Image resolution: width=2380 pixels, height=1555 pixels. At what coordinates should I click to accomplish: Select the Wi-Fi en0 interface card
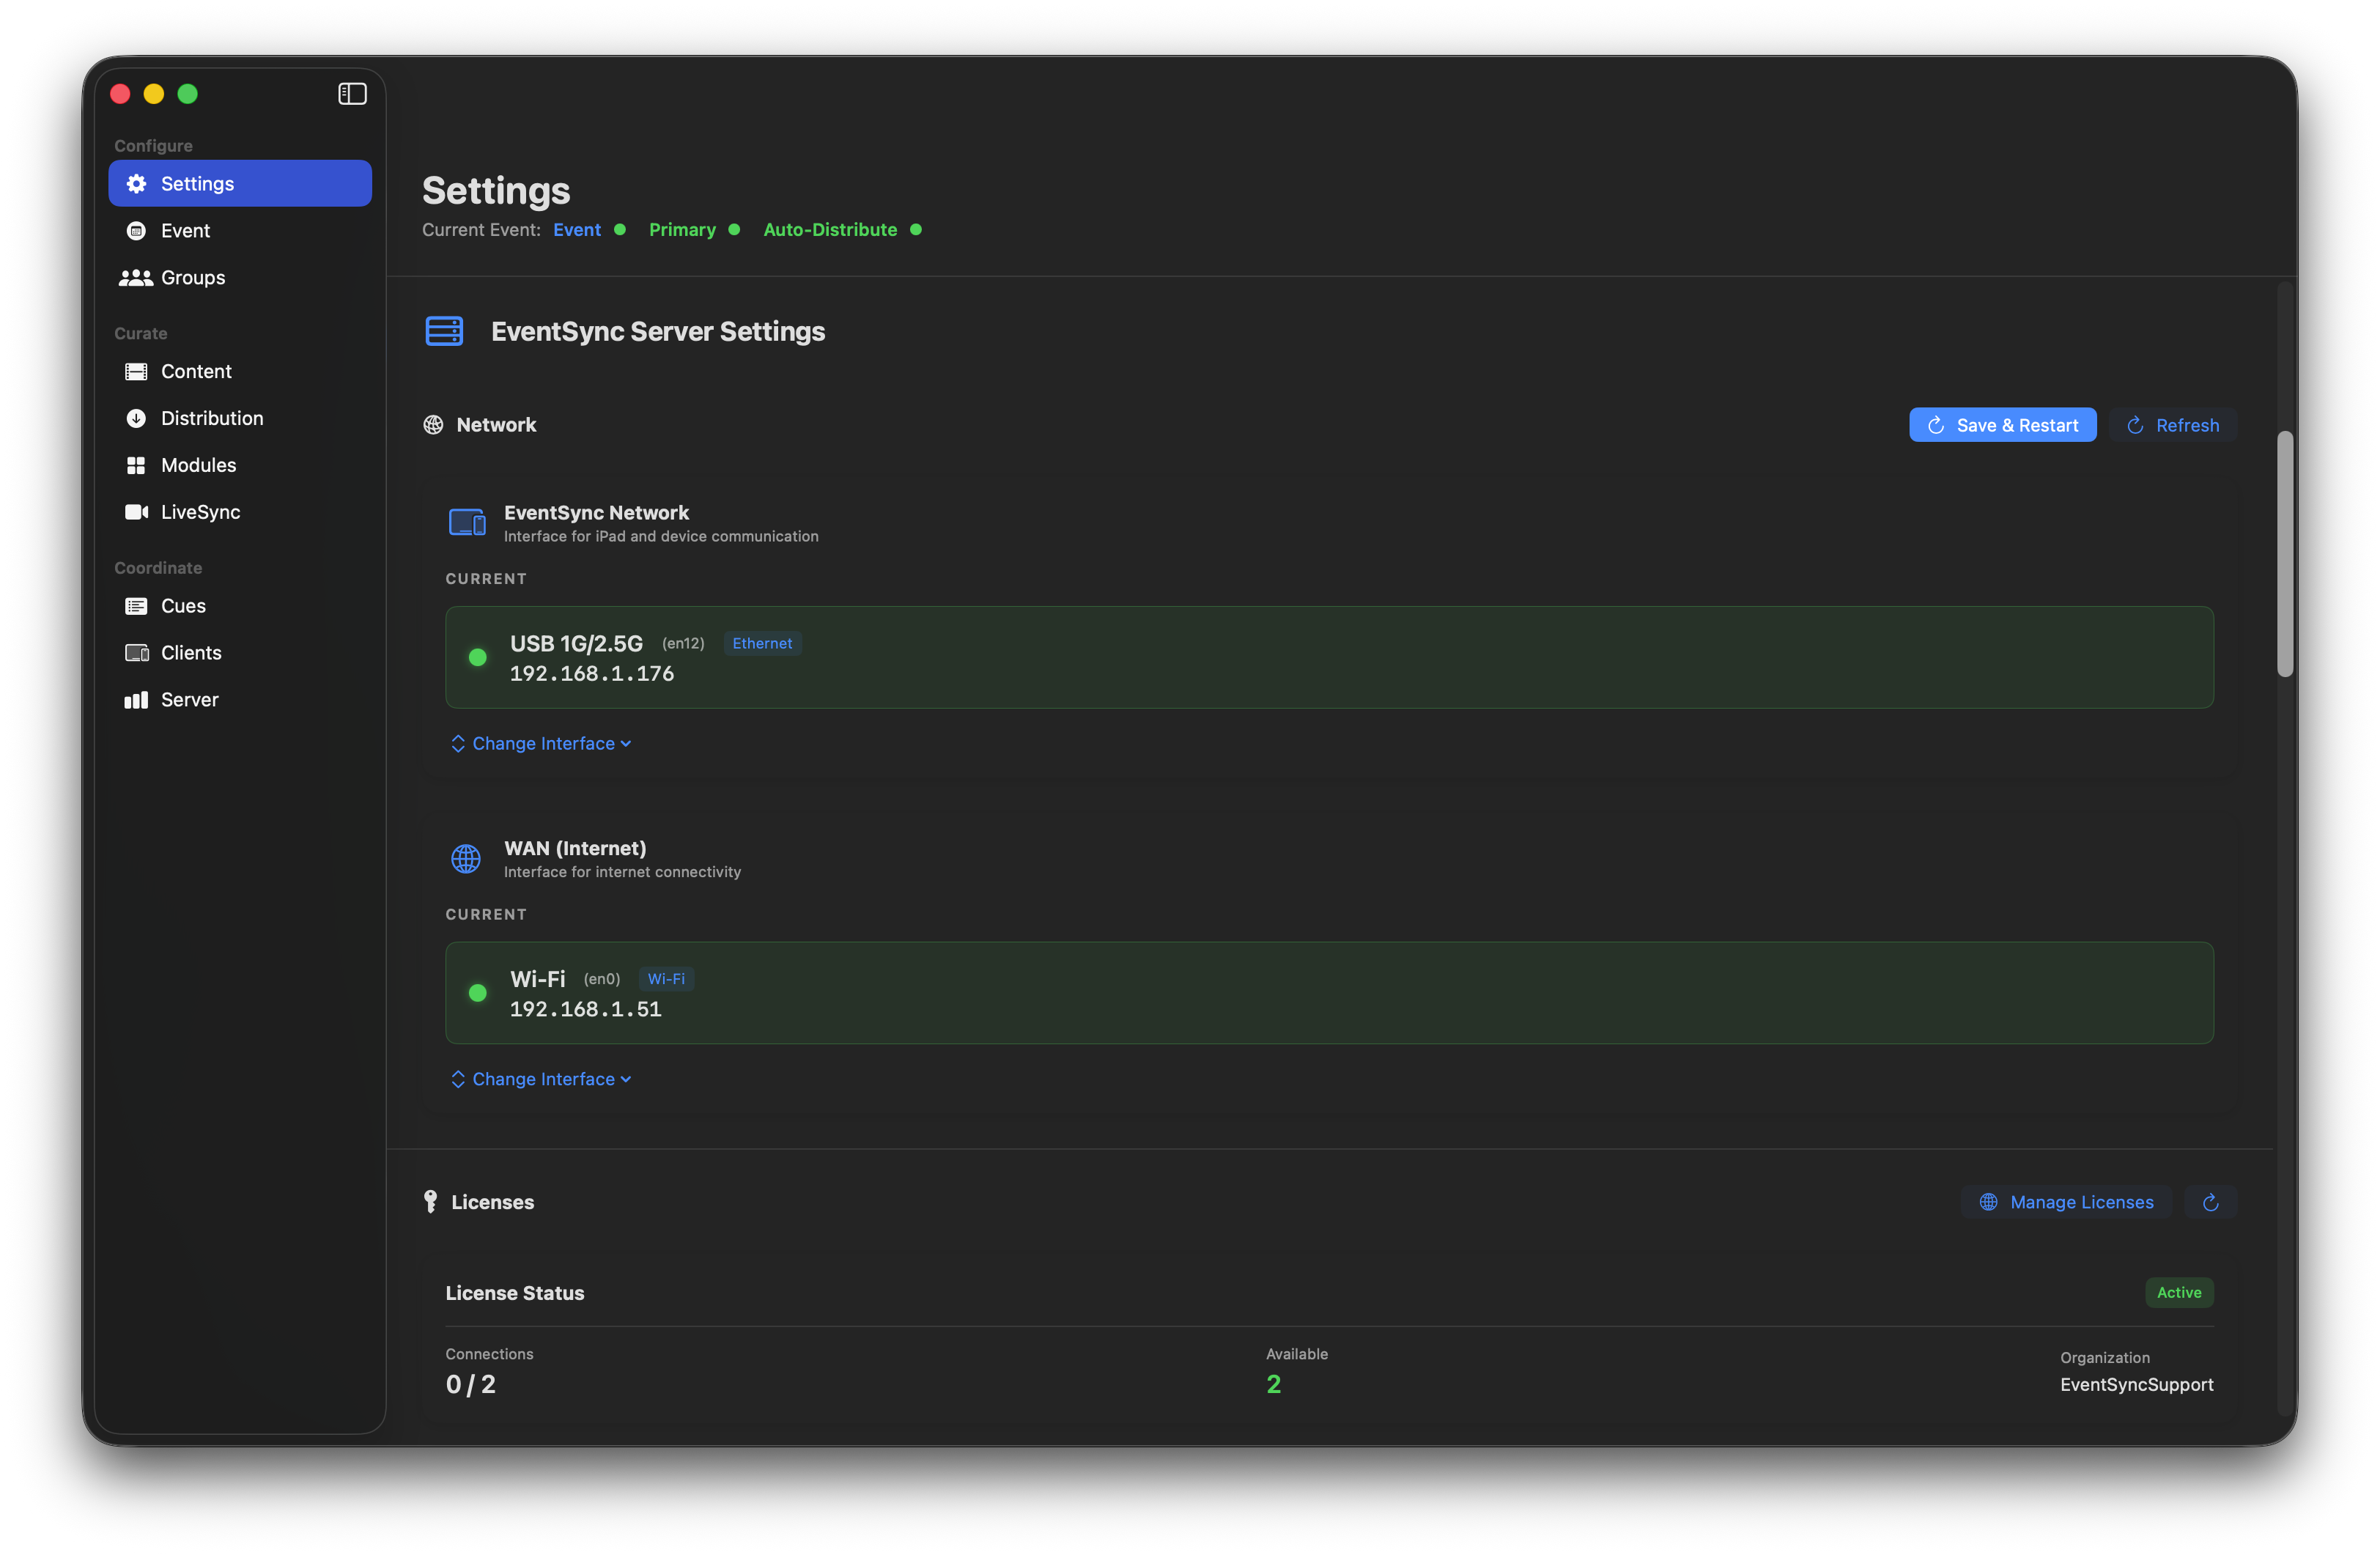[x=1329, y=993]
